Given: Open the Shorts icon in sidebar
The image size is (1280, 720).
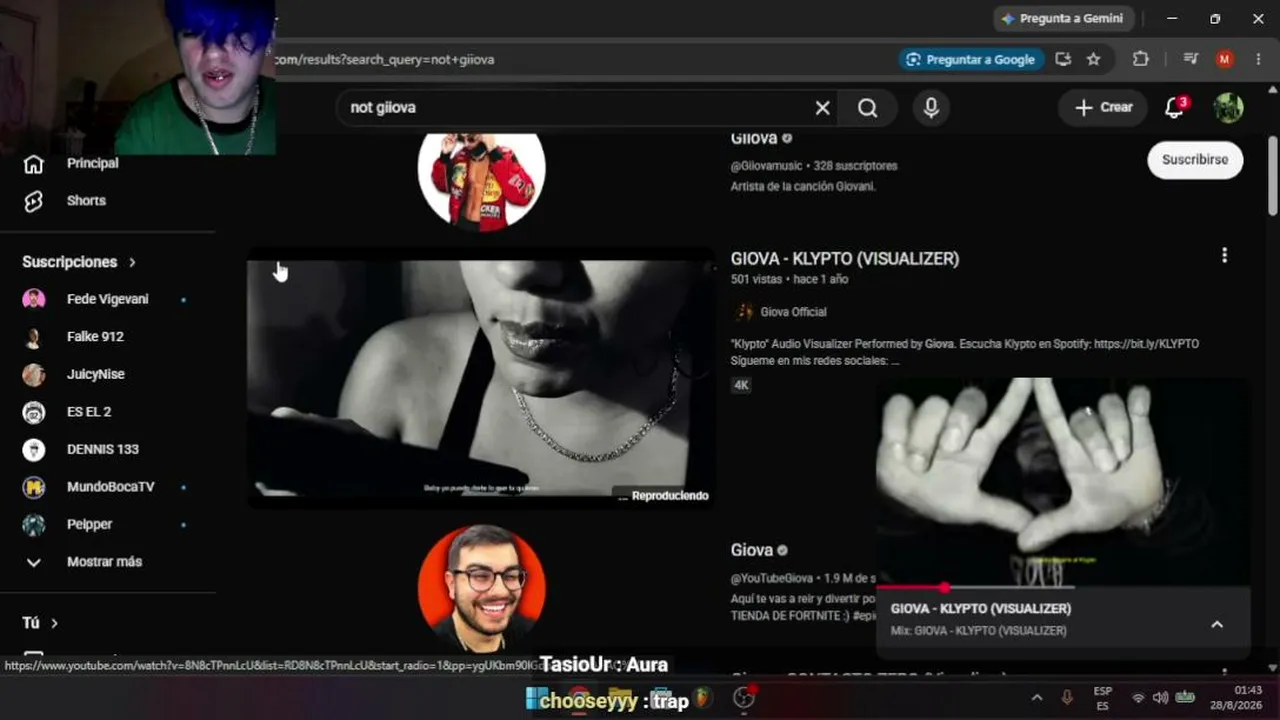Looking at the screenshot, I should tap(34, 201).
